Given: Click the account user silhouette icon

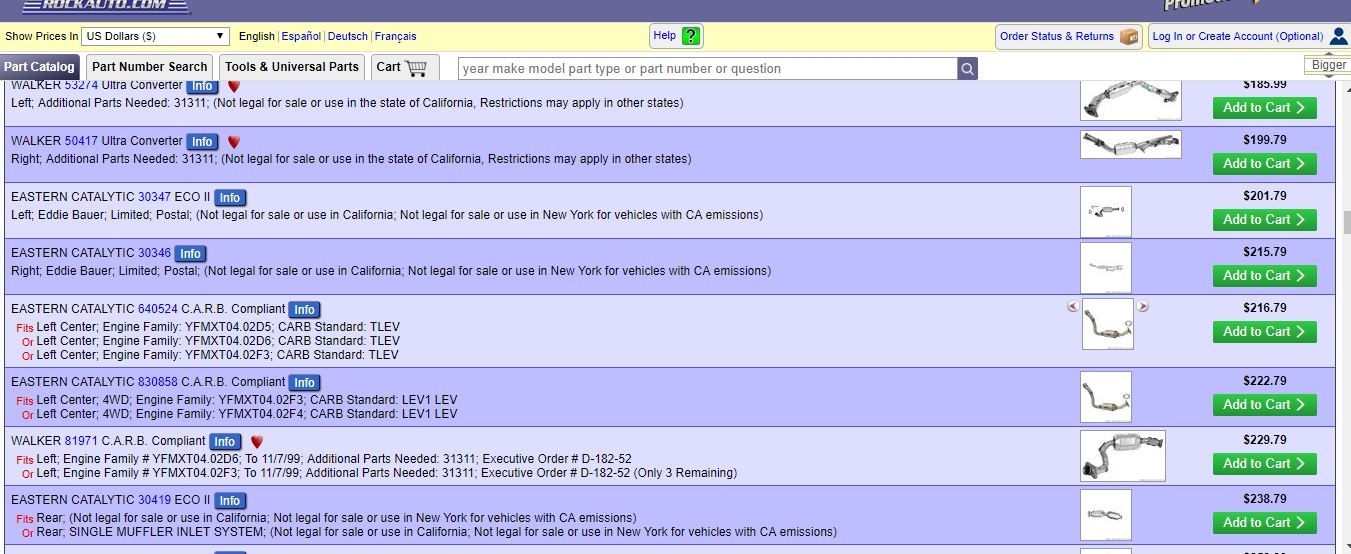Looking at the screenshot, I should (1339, 36).
